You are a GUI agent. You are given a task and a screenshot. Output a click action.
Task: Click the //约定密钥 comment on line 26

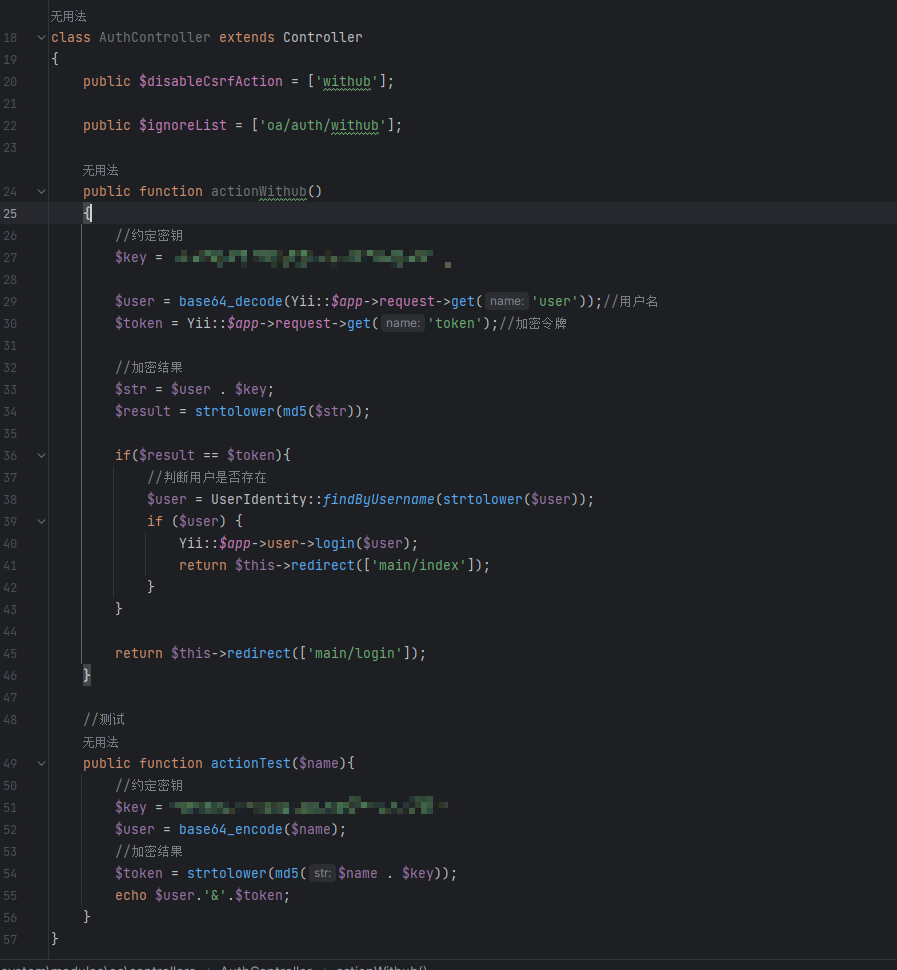pyautogui.click(x=149, y=236)
